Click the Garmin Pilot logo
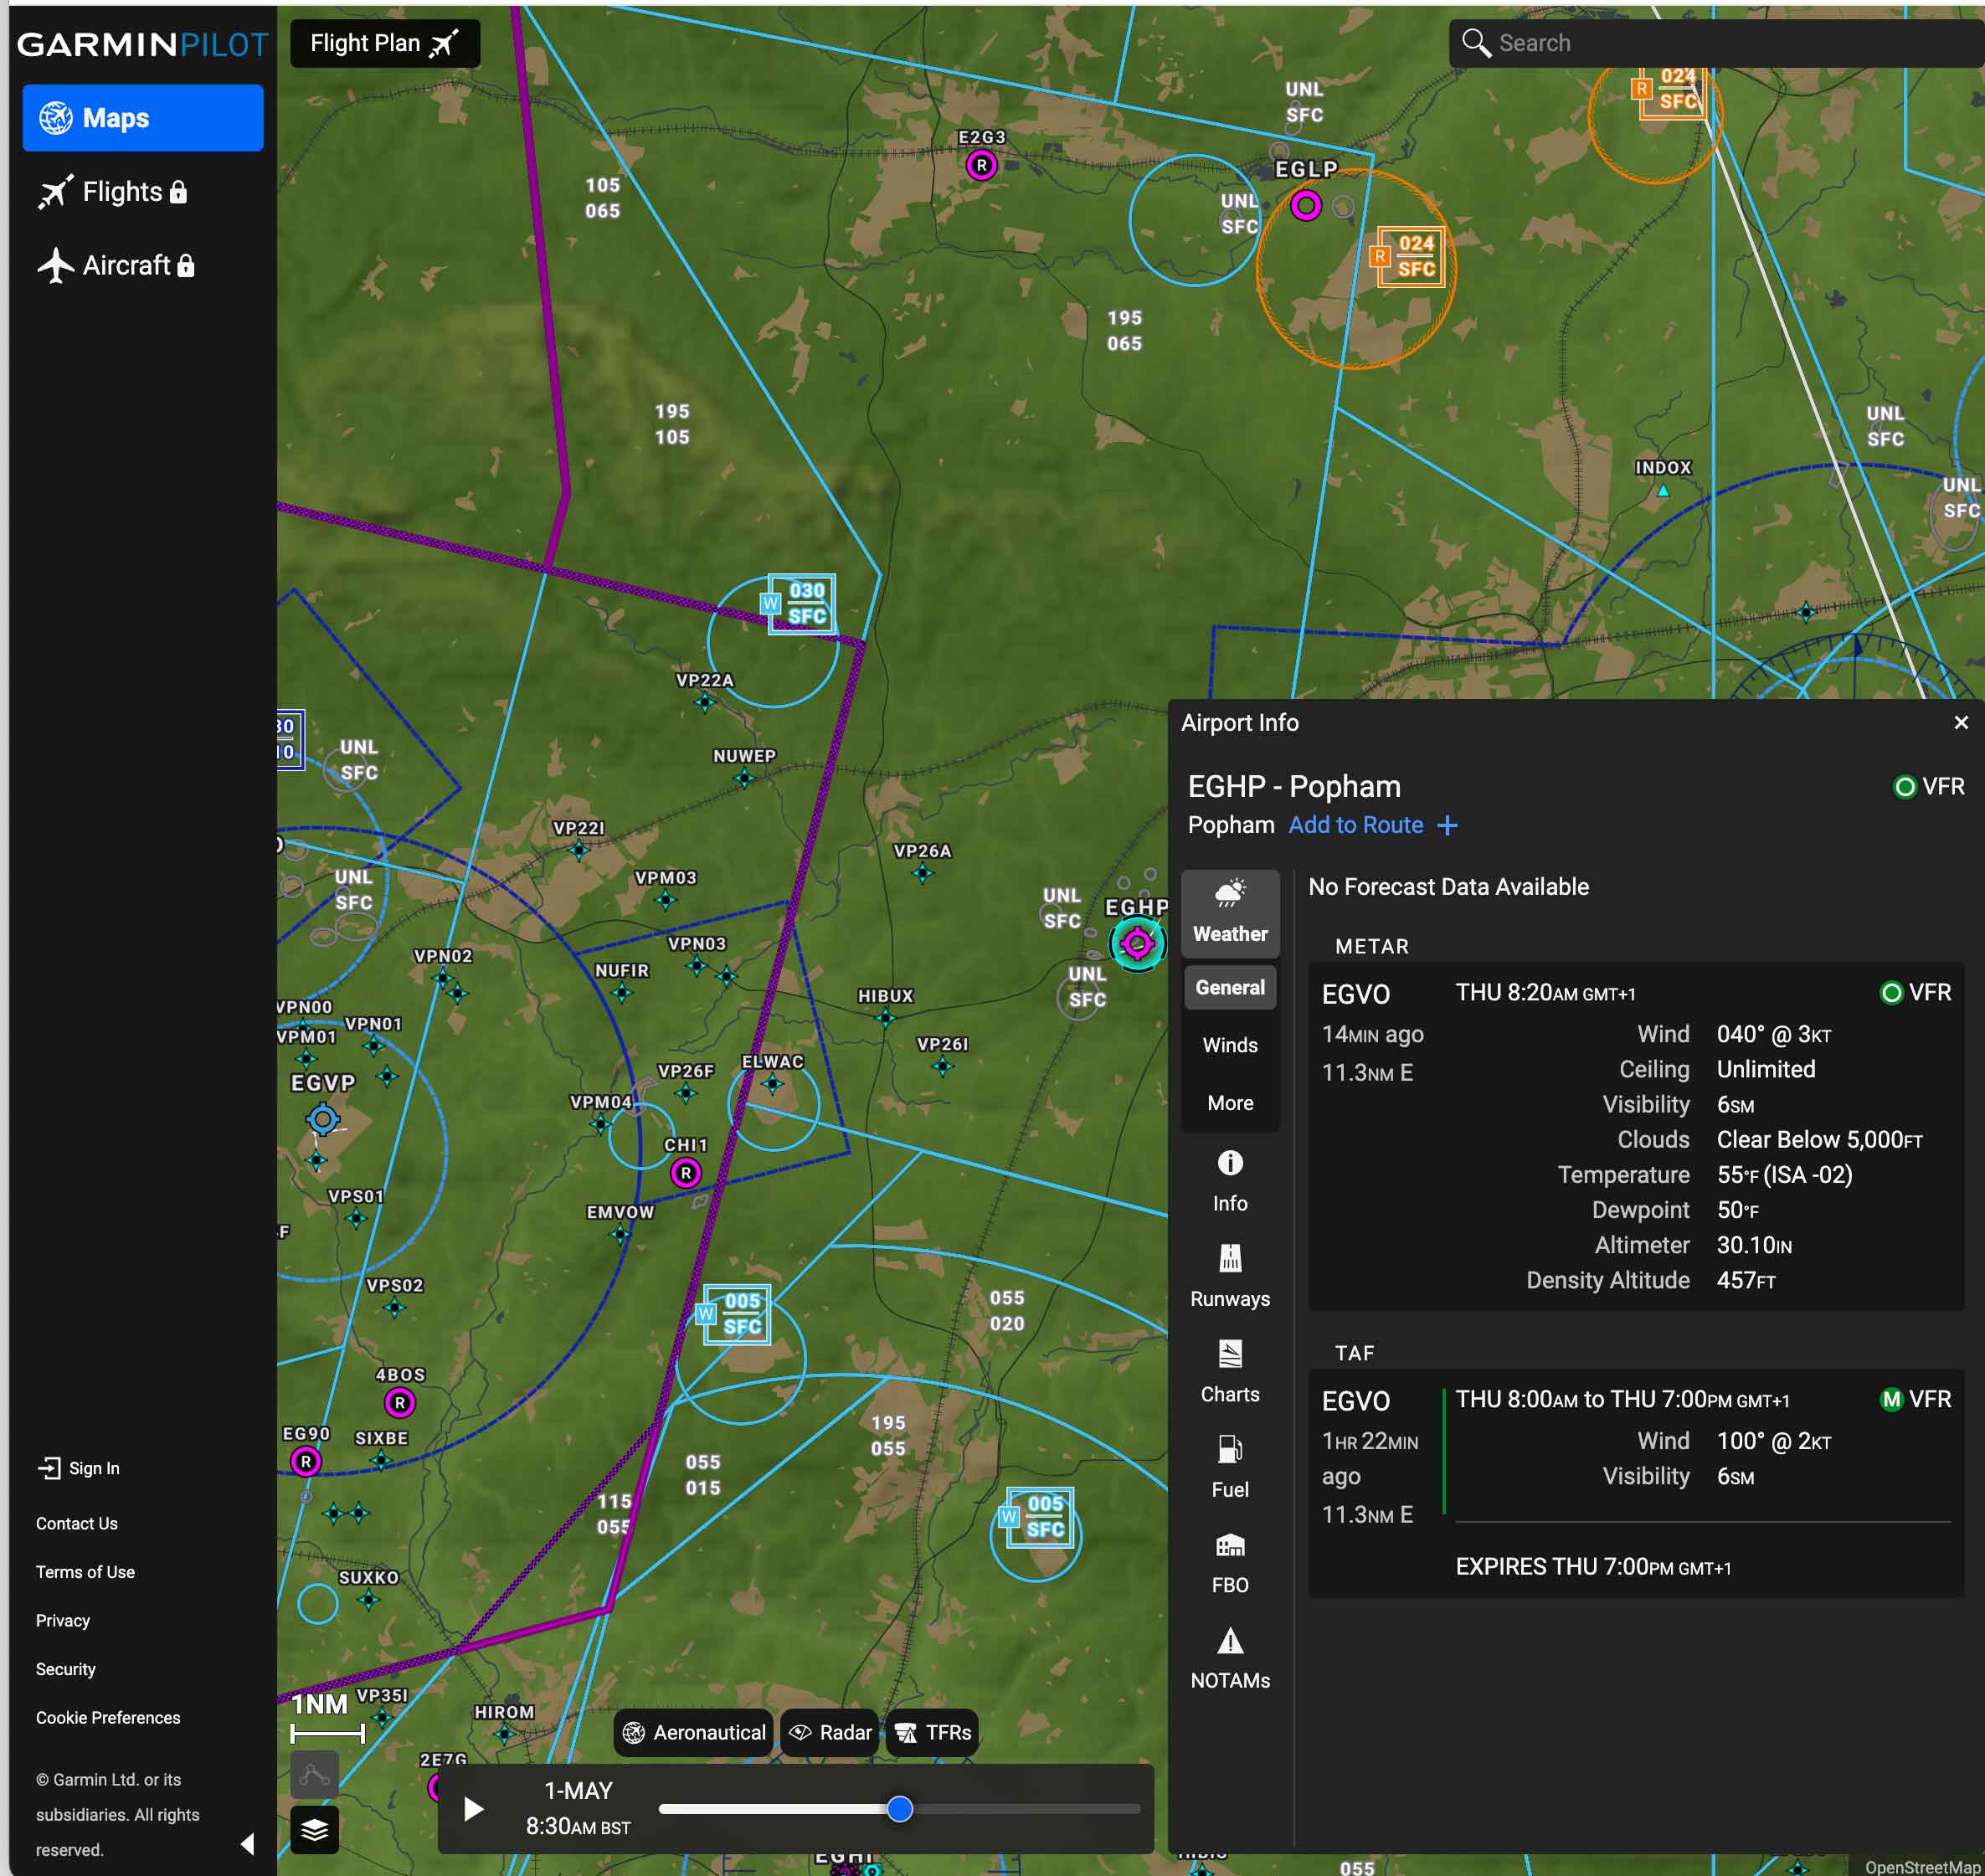 click(143, 44)
